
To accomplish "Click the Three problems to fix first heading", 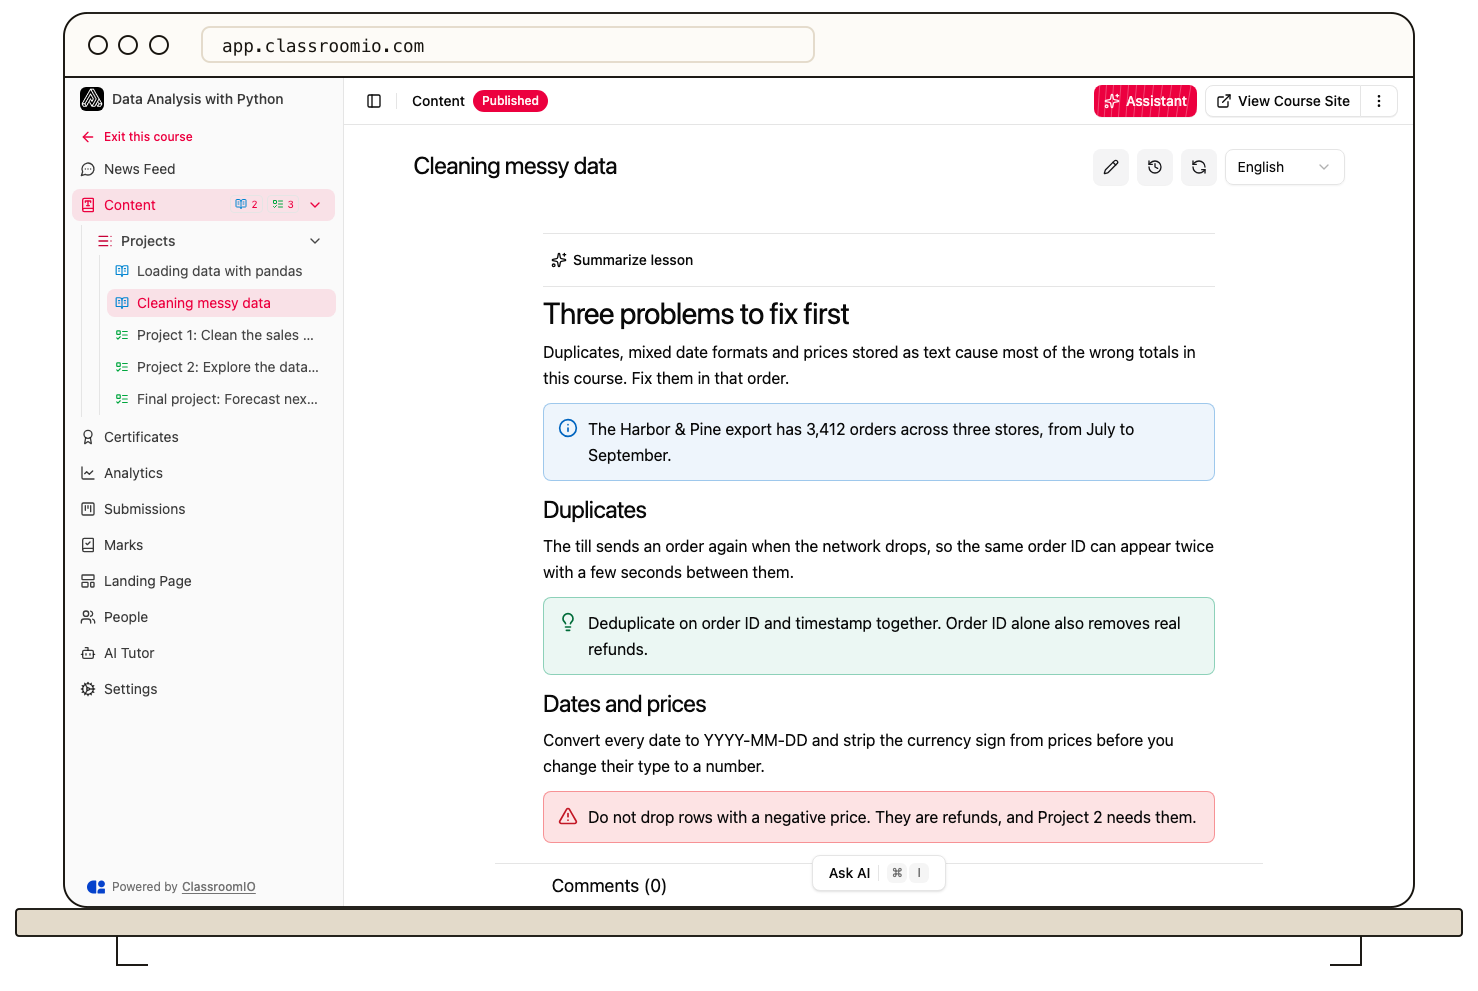I will pyautogui.click(x=696, y=314).
